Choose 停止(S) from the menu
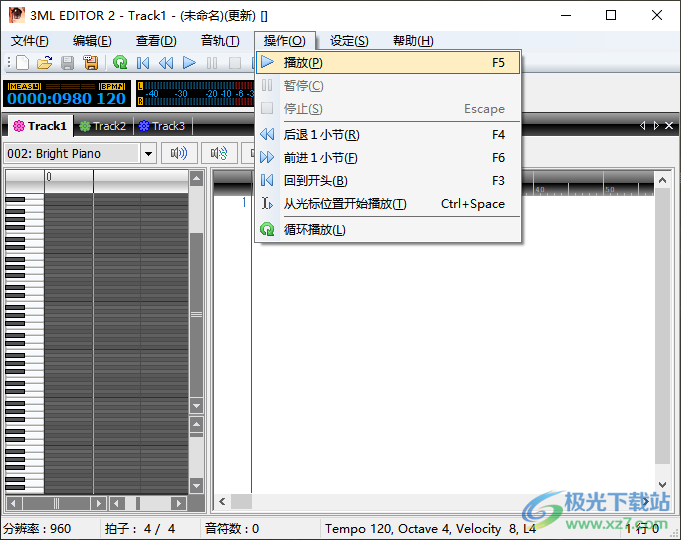Image resolution: width=681 pixels, height=540 pixels. point(388,109)
